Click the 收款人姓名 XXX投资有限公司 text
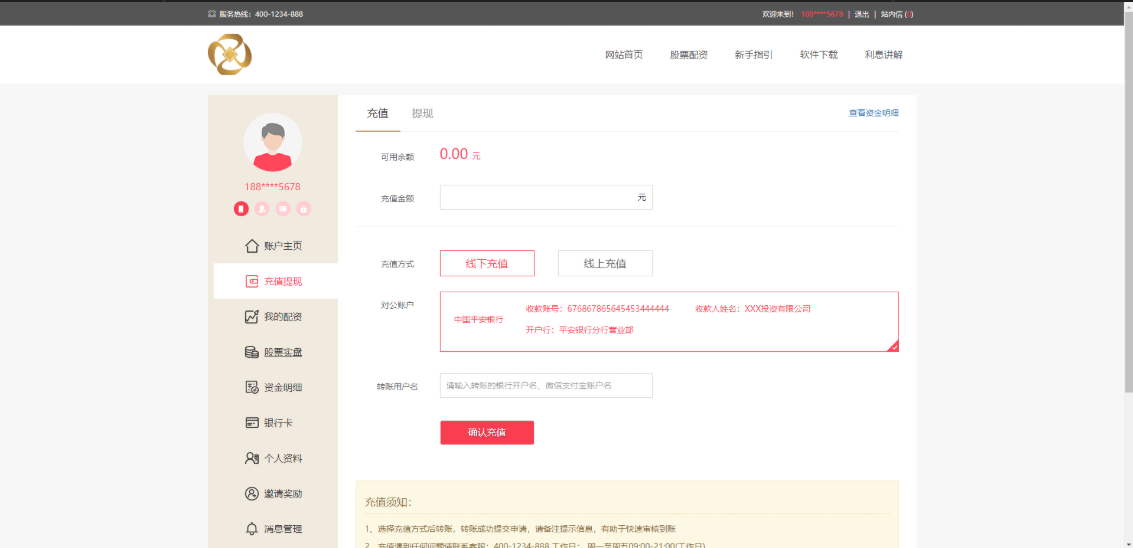This screenshot has height=548, width=1133. coord(753,309)
